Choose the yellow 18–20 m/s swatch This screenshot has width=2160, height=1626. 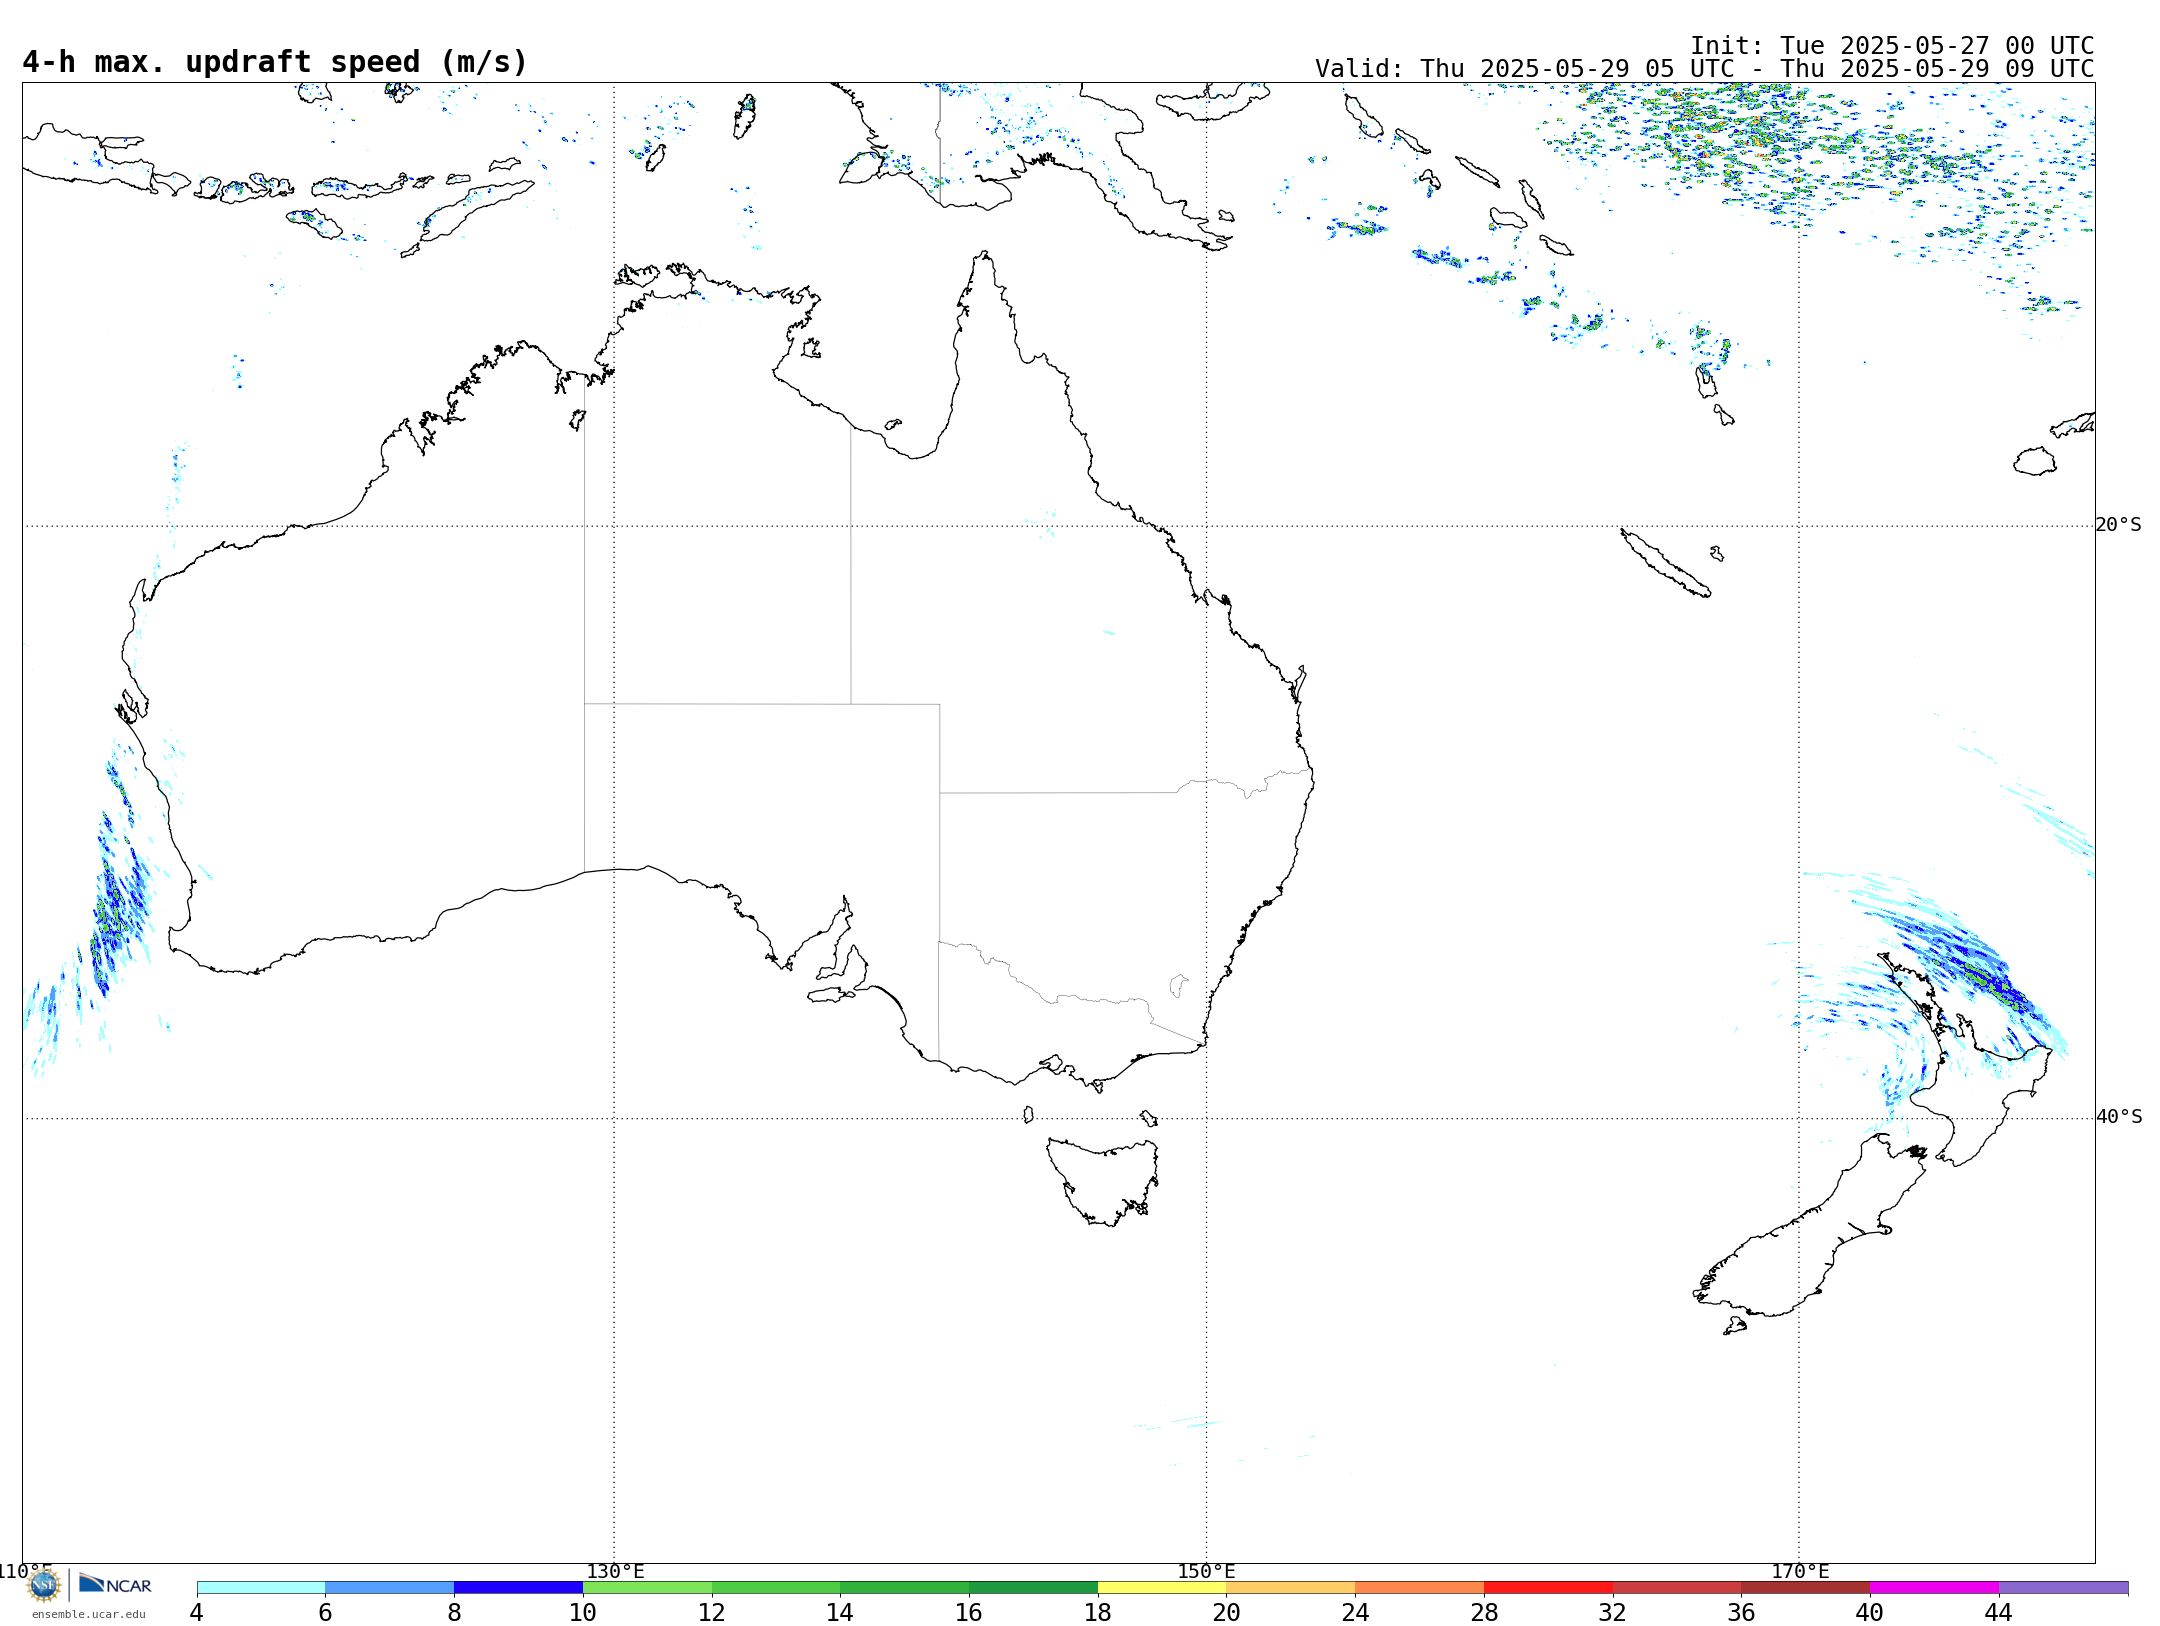coord(1162,1588)
